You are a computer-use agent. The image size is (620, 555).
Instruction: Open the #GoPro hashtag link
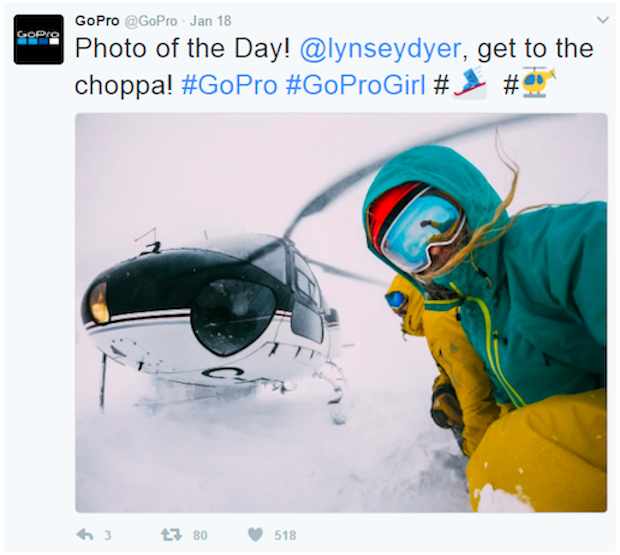point(229,85)
